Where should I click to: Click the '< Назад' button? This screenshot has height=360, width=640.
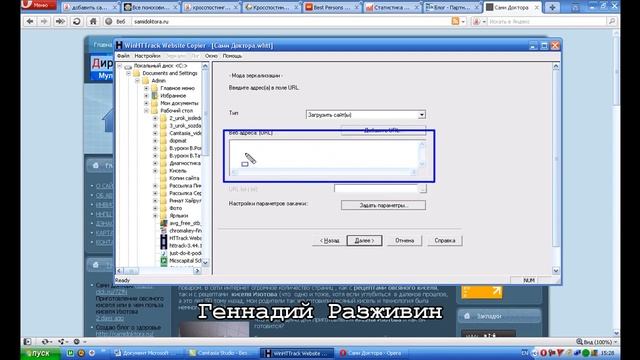point(329,240)
